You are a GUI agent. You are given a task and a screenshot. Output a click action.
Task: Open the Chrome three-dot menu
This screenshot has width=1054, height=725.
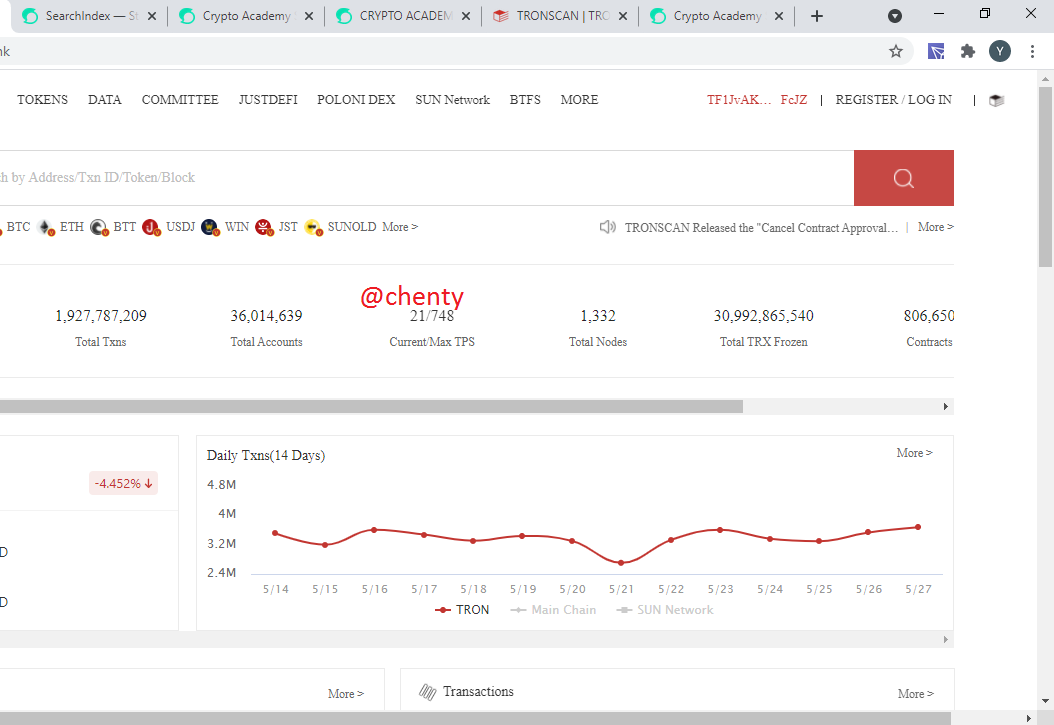pos(1032,51)
